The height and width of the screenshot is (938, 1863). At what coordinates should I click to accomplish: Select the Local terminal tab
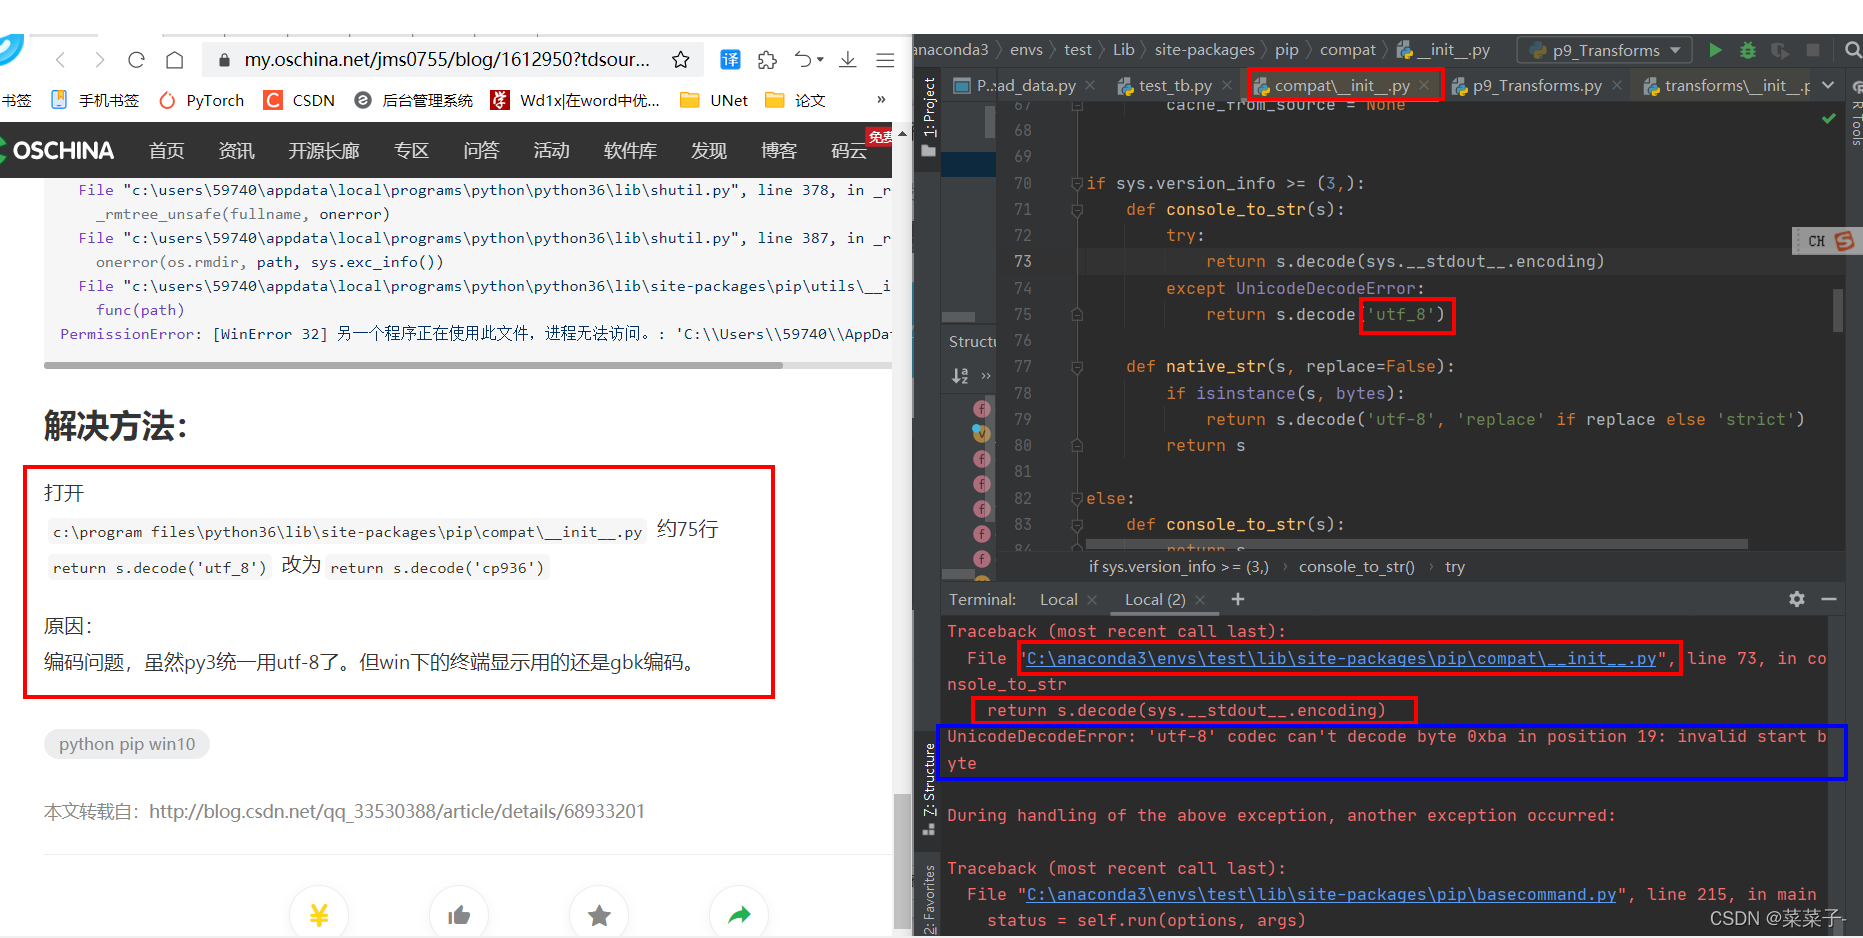coord(1058,599)
